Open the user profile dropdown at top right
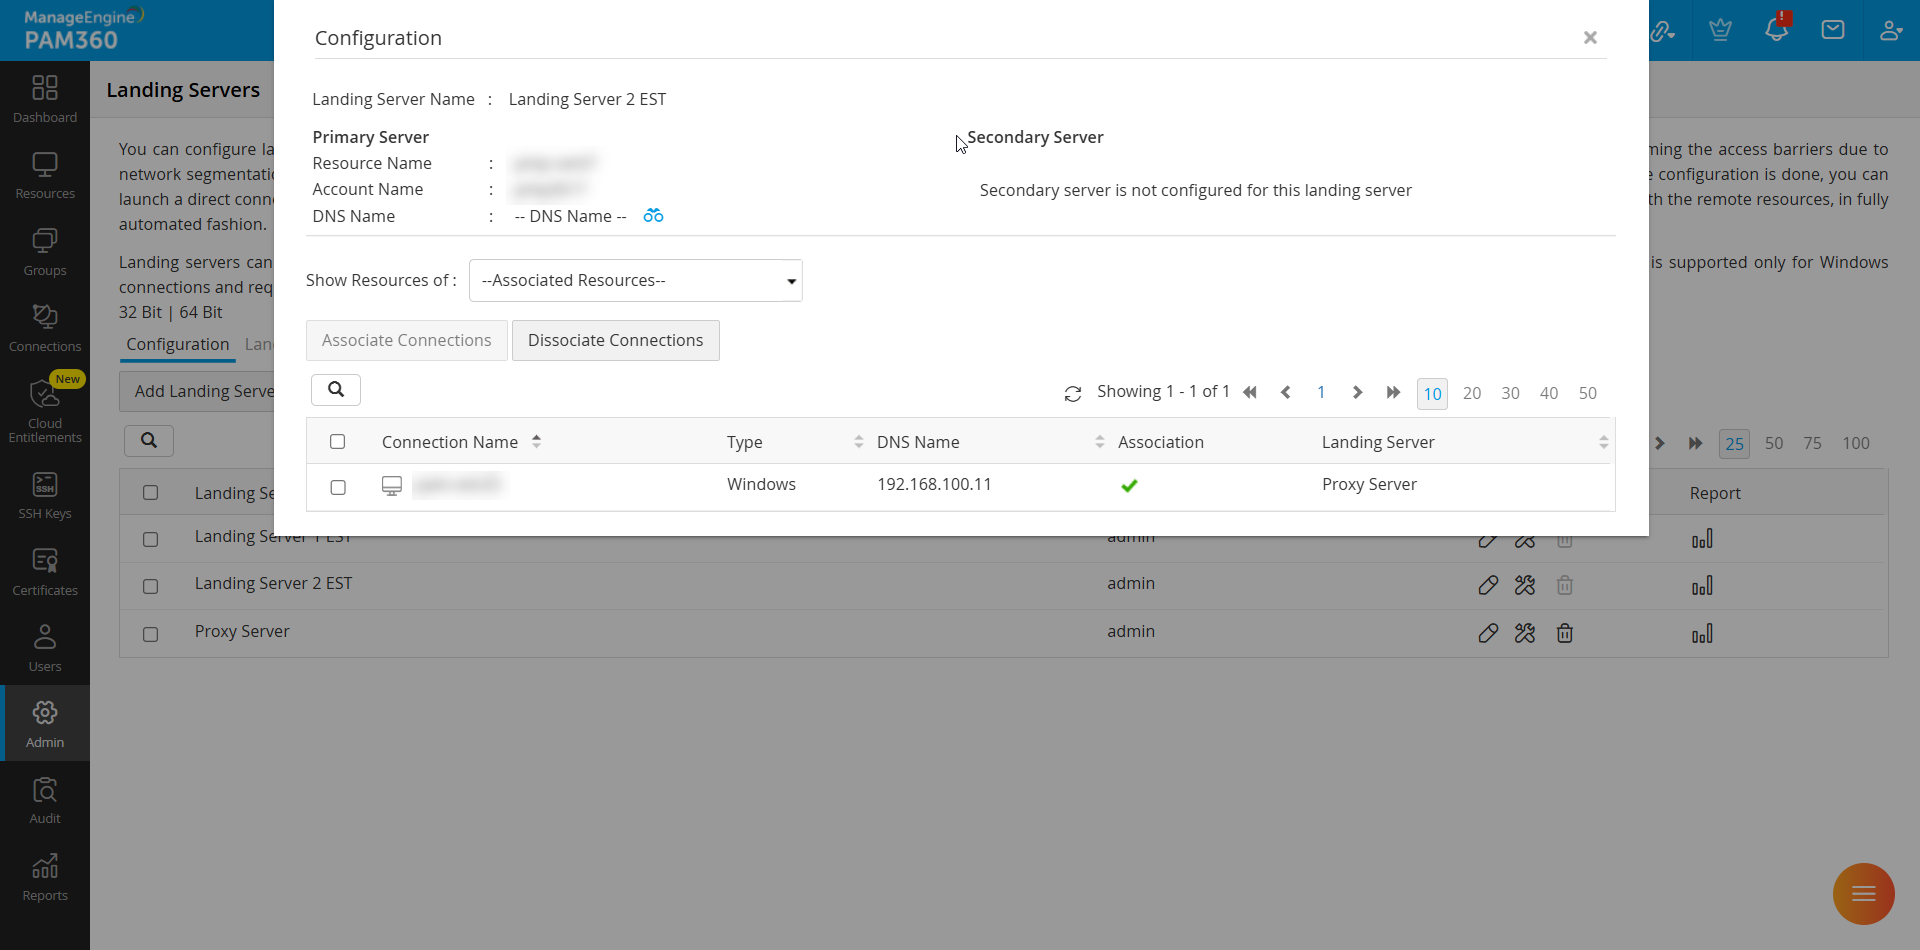 (1892, 29)
